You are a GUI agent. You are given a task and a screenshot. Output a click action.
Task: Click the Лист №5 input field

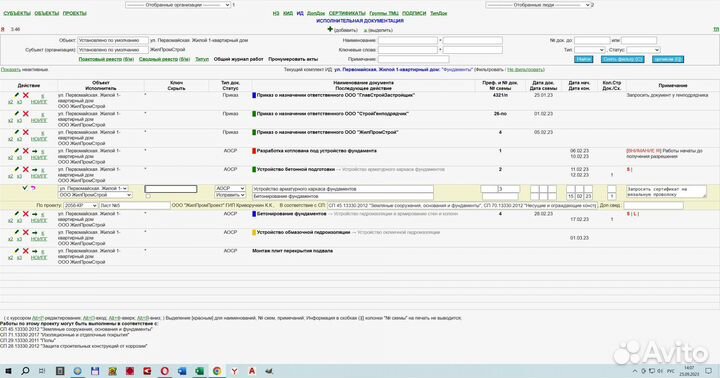click(135, 206)
